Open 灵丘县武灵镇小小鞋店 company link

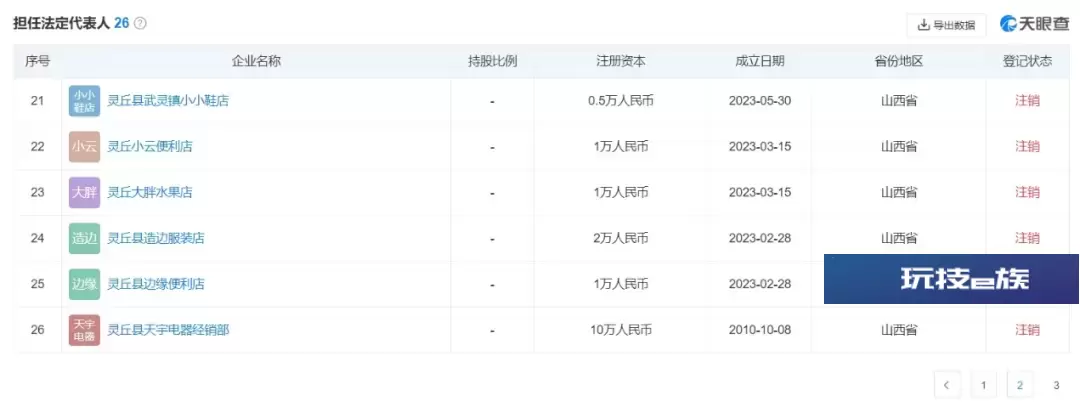click(x=168, y=101)
